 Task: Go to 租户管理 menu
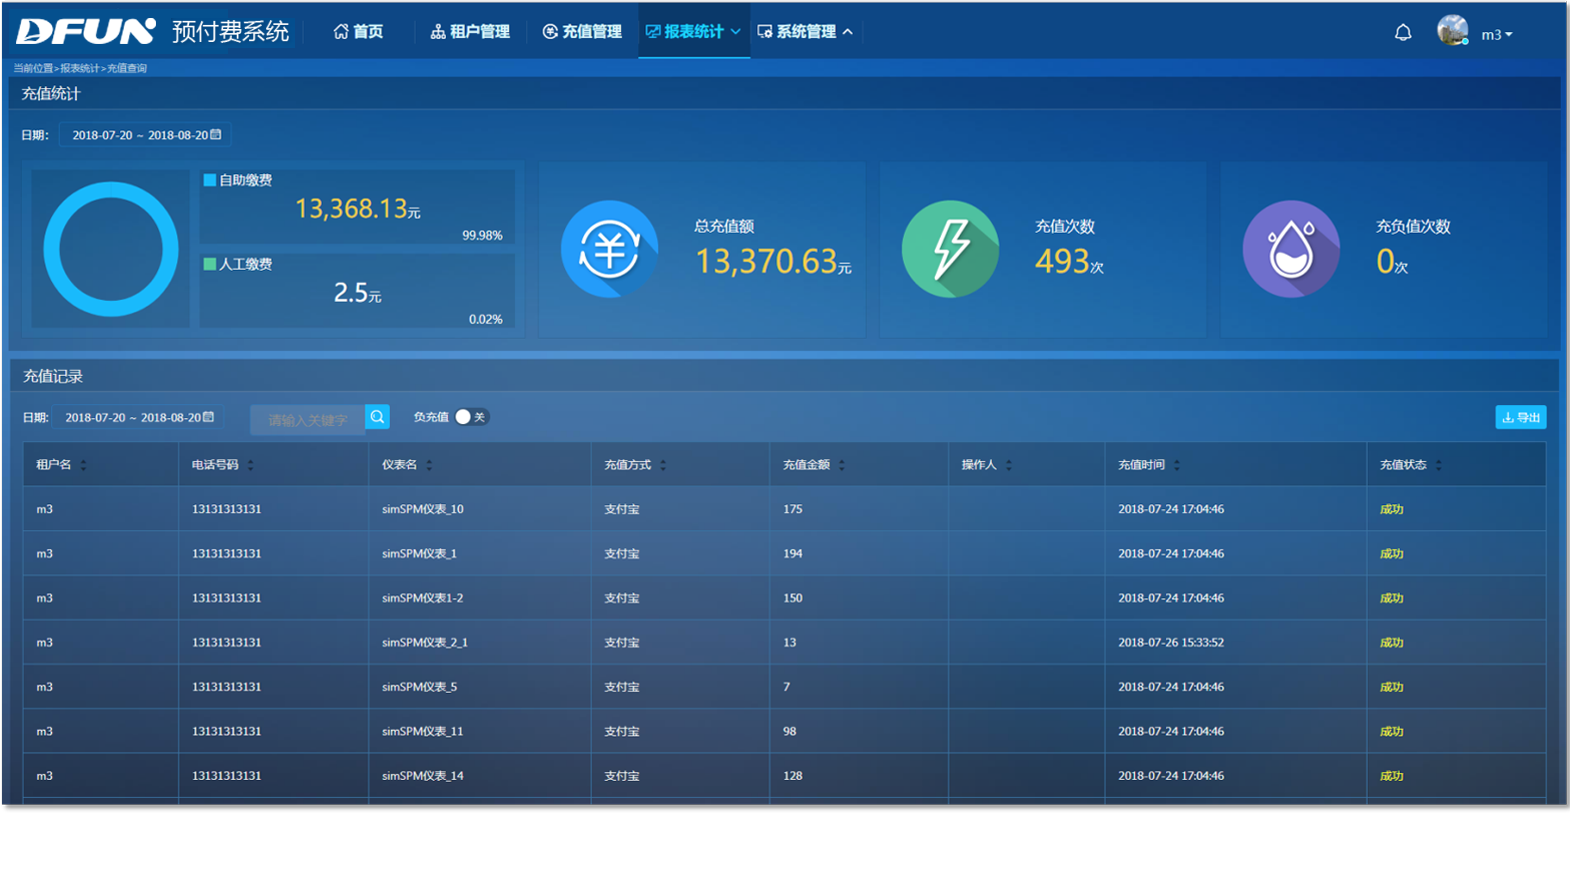click(470, 32)
